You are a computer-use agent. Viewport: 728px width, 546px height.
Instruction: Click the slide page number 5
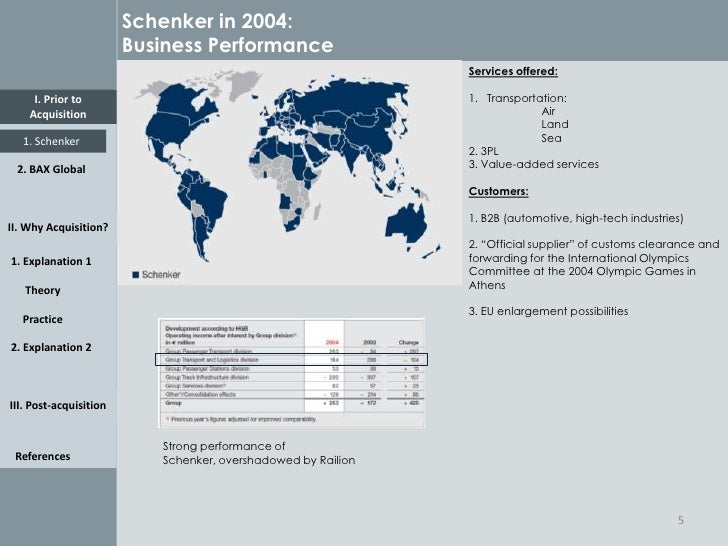pyautogui.click(x=681, y=520)
